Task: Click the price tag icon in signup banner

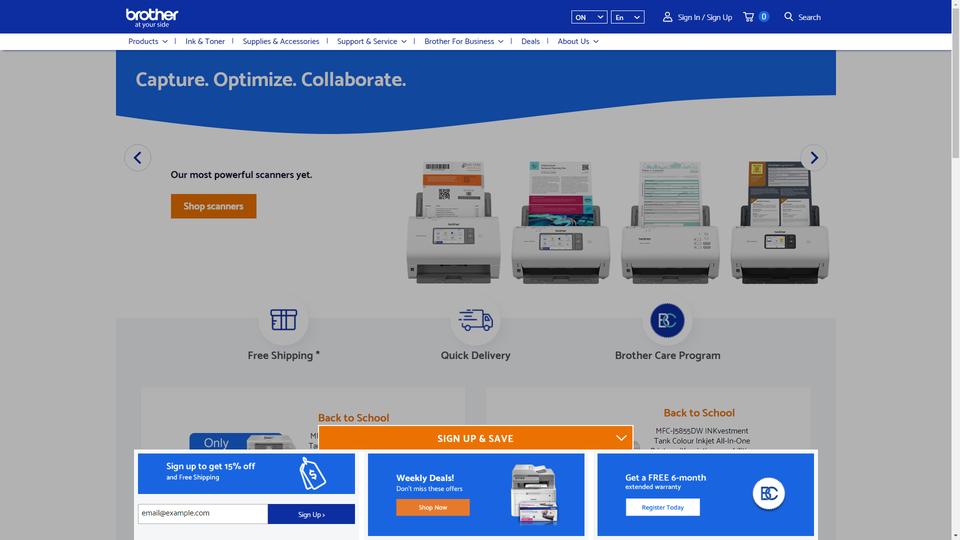Action: (312, 473)
